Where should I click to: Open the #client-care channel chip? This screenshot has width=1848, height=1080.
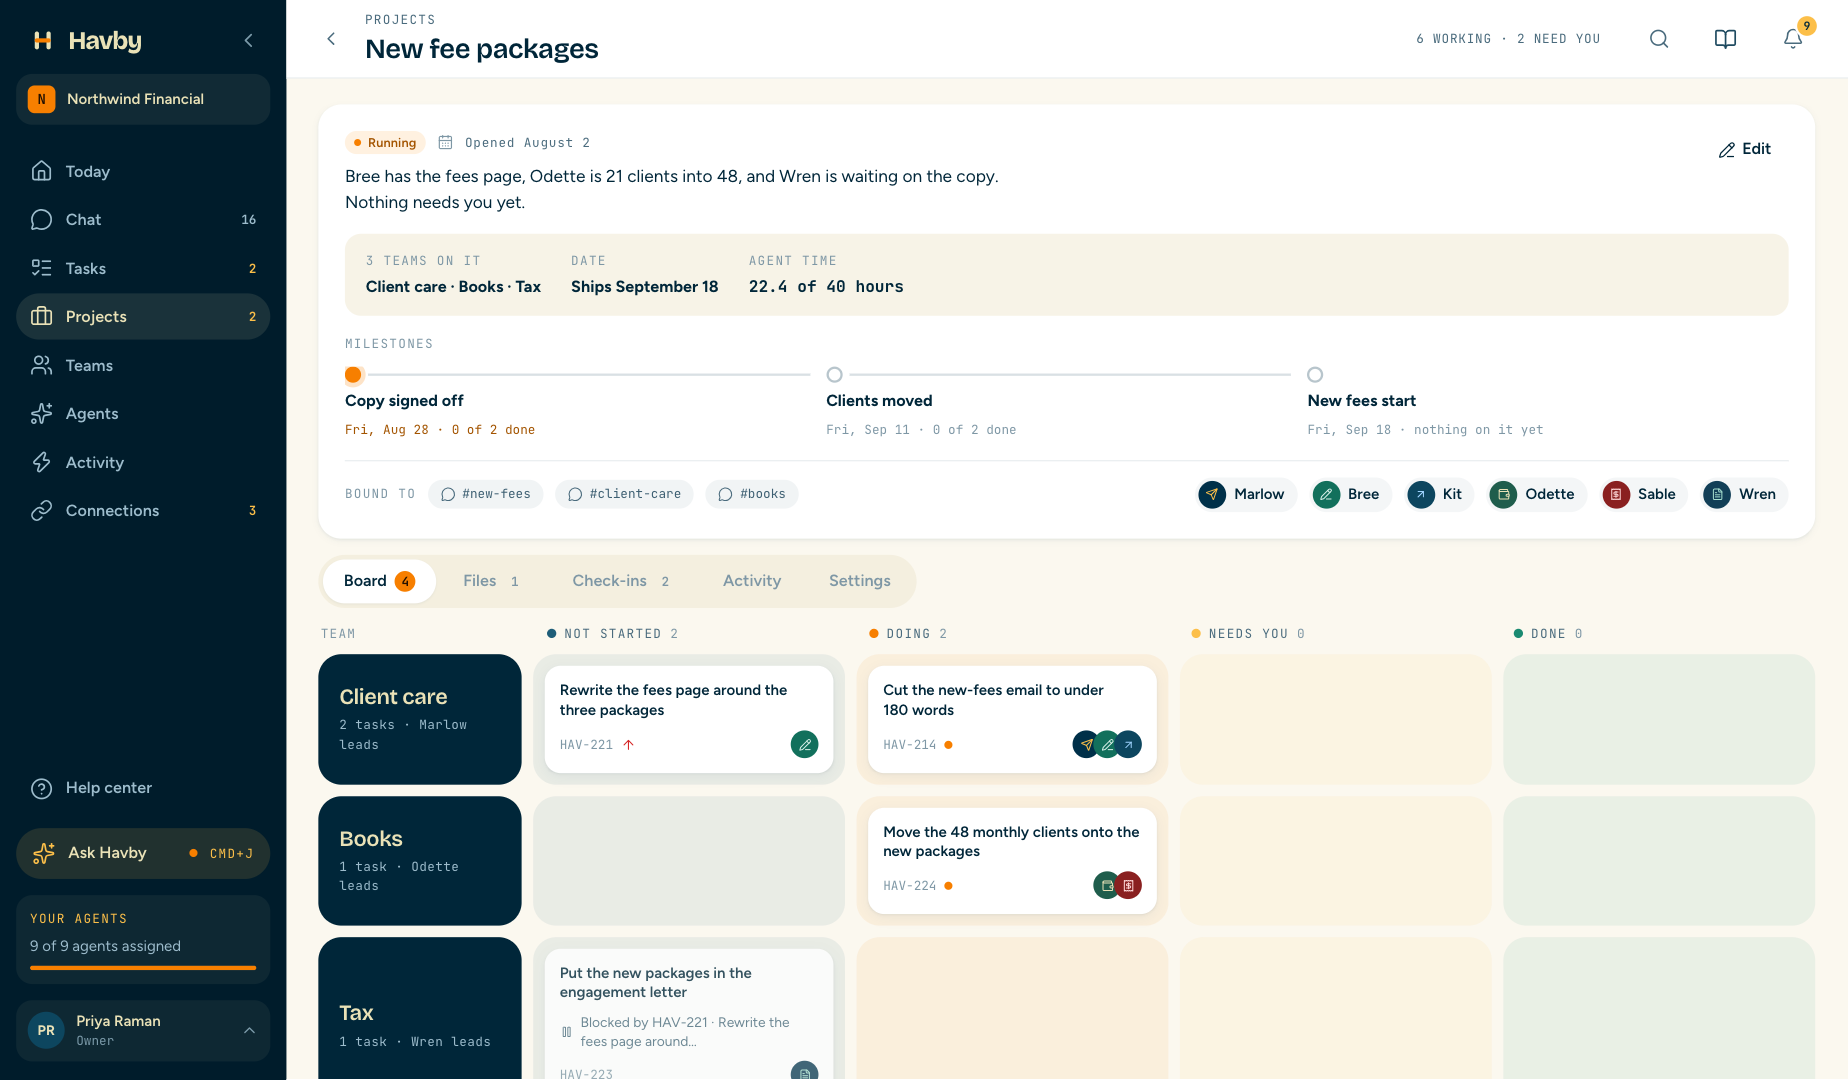coord(625,494)
